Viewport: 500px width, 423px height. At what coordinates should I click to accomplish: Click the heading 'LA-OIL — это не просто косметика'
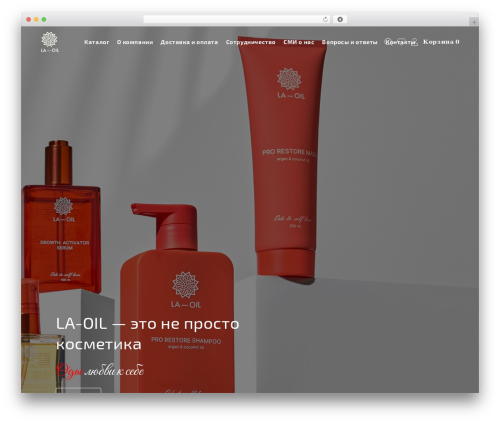(x=147, y=334)
